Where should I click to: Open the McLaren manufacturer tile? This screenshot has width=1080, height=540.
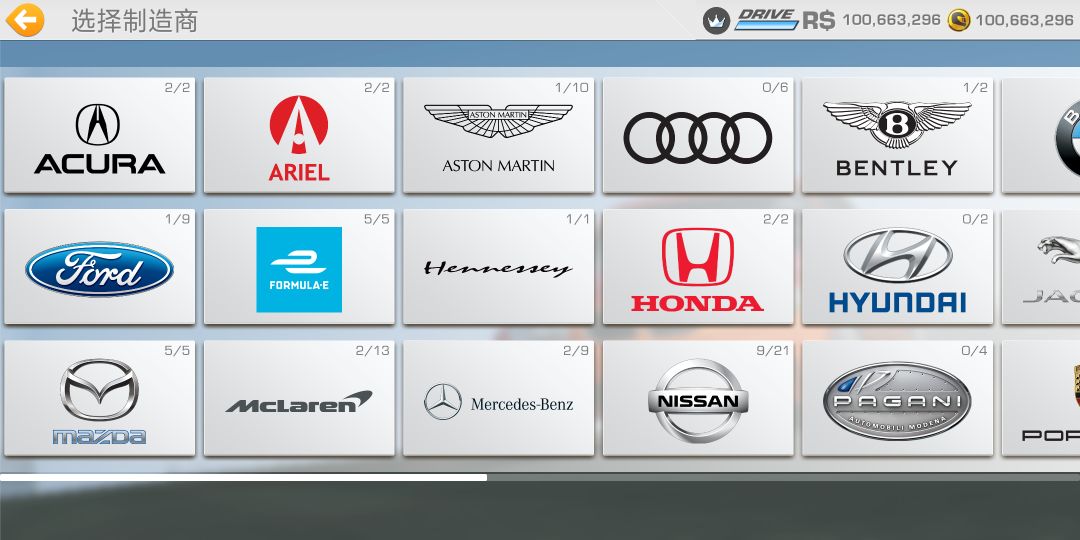[299, 398]
